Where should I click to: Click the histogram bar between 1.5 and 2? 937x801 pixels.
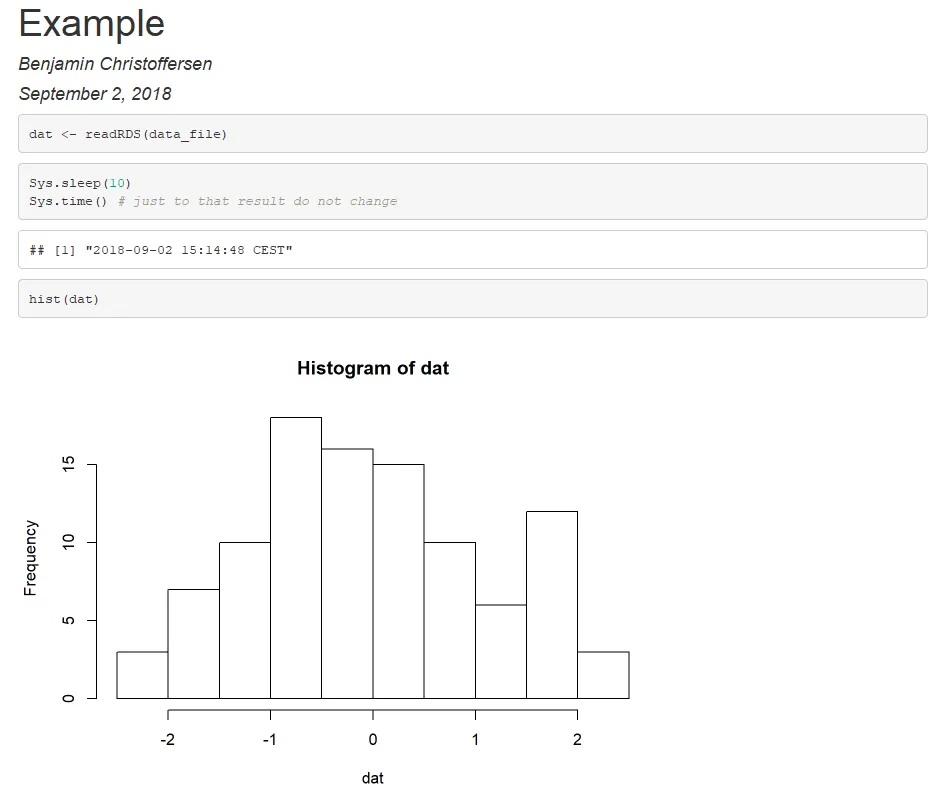click(x=552, y=605)
